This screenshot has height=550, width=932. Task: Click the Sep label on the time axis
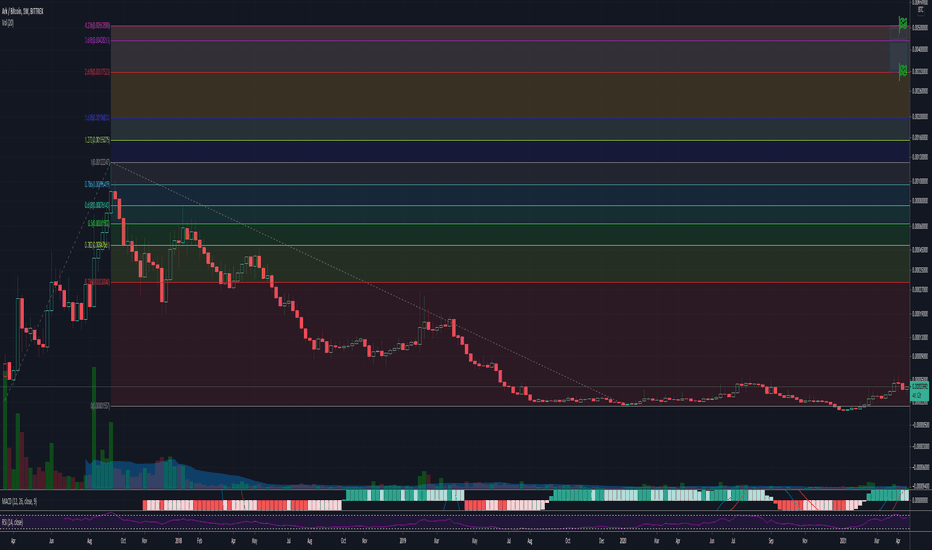(771, 541)
